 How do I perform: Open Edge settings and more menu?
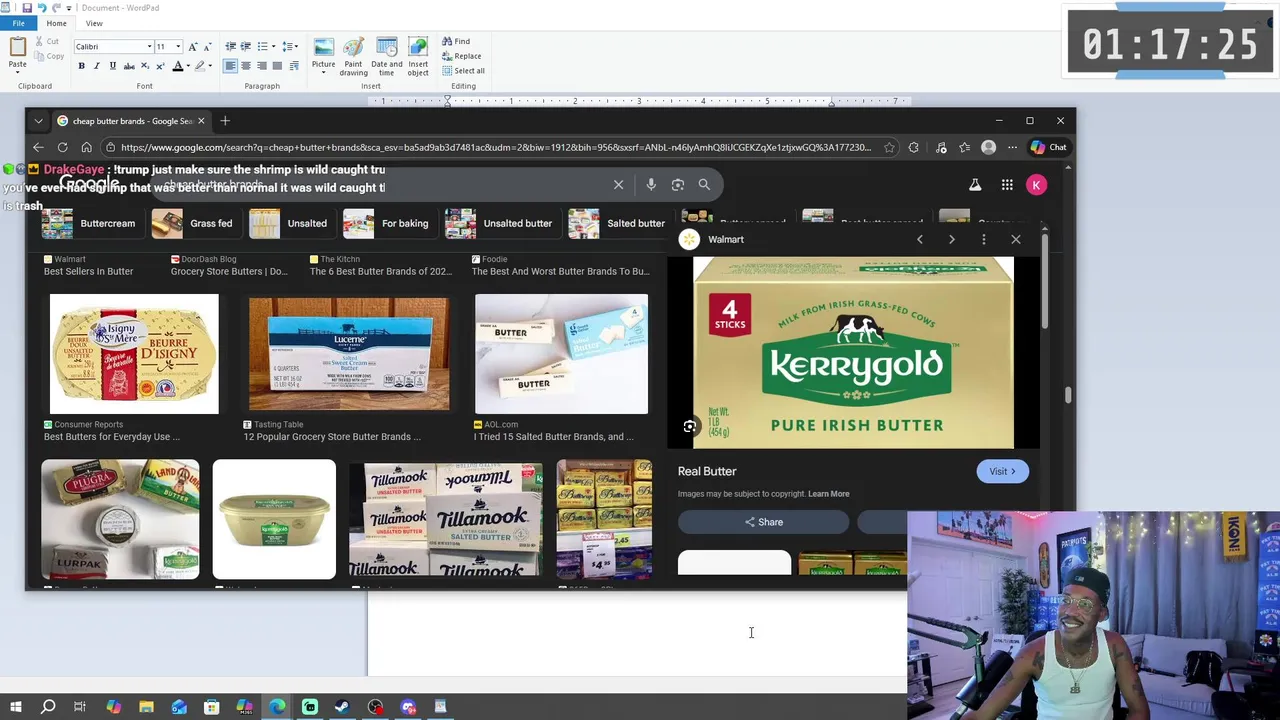(1012, 147)
